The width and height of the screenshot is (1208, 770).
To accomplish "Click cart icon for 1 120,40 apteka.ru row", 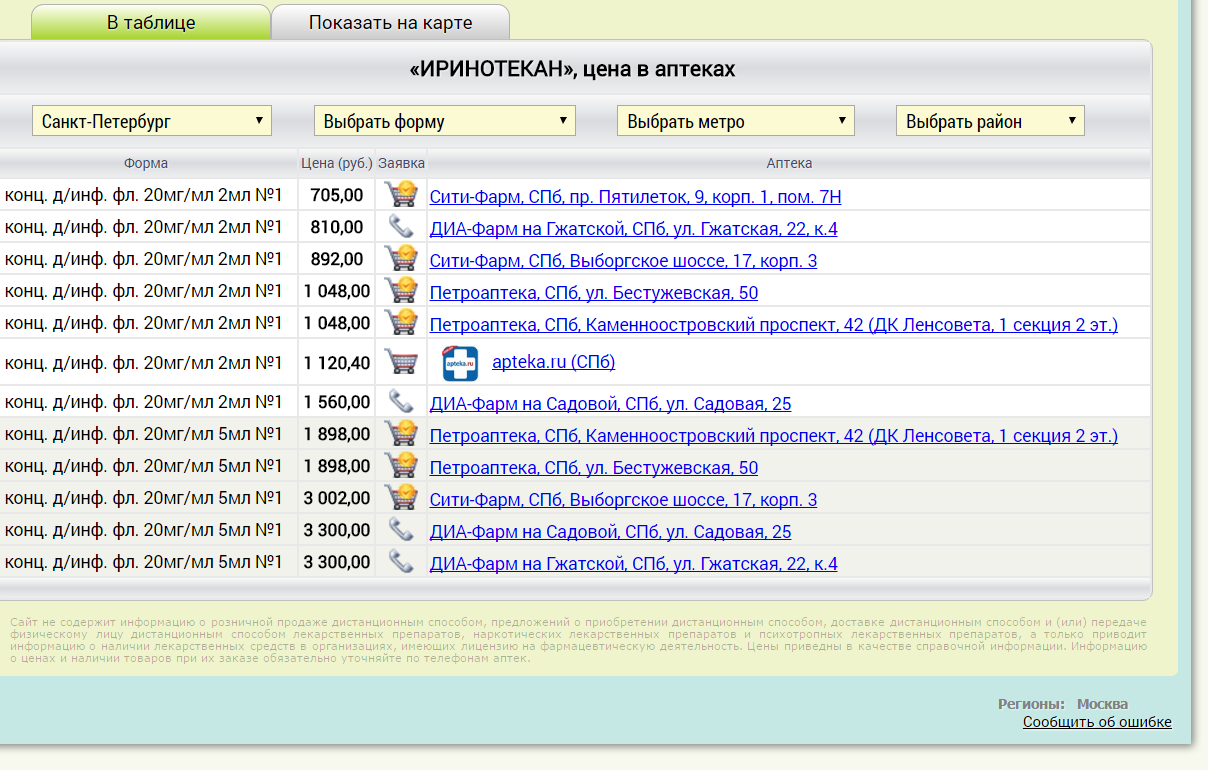I will pyautogui.click(x=401, y=361).
